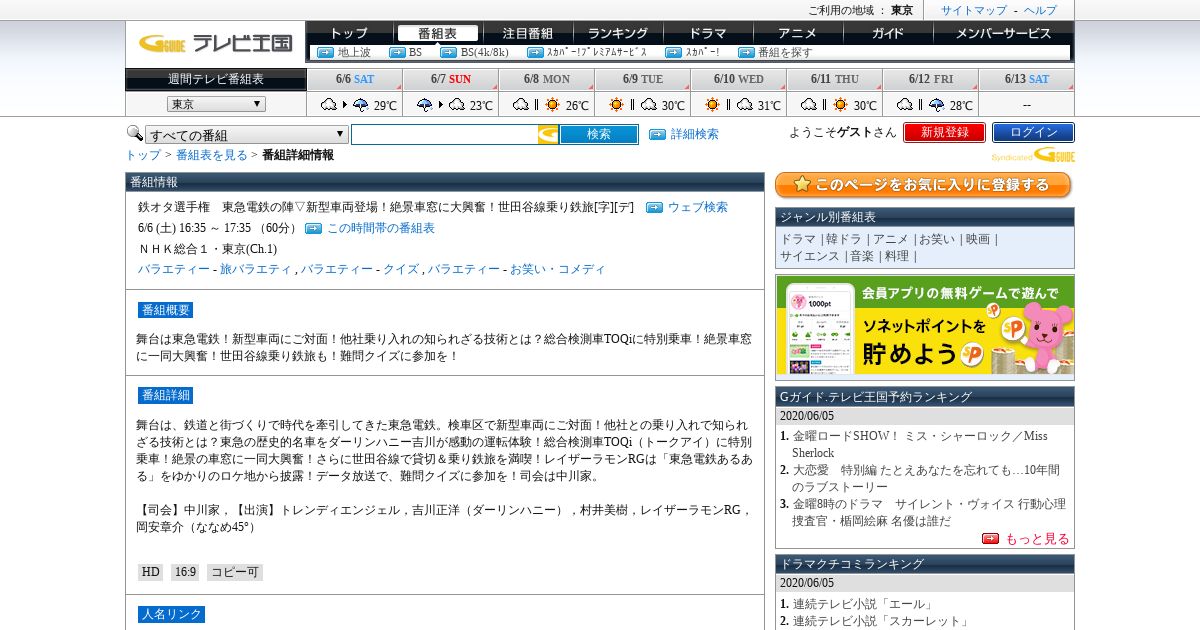The height and width of the screenshot is (630, 1200).
Task: Click the blue ログイン button
Action: point(1033,132)
